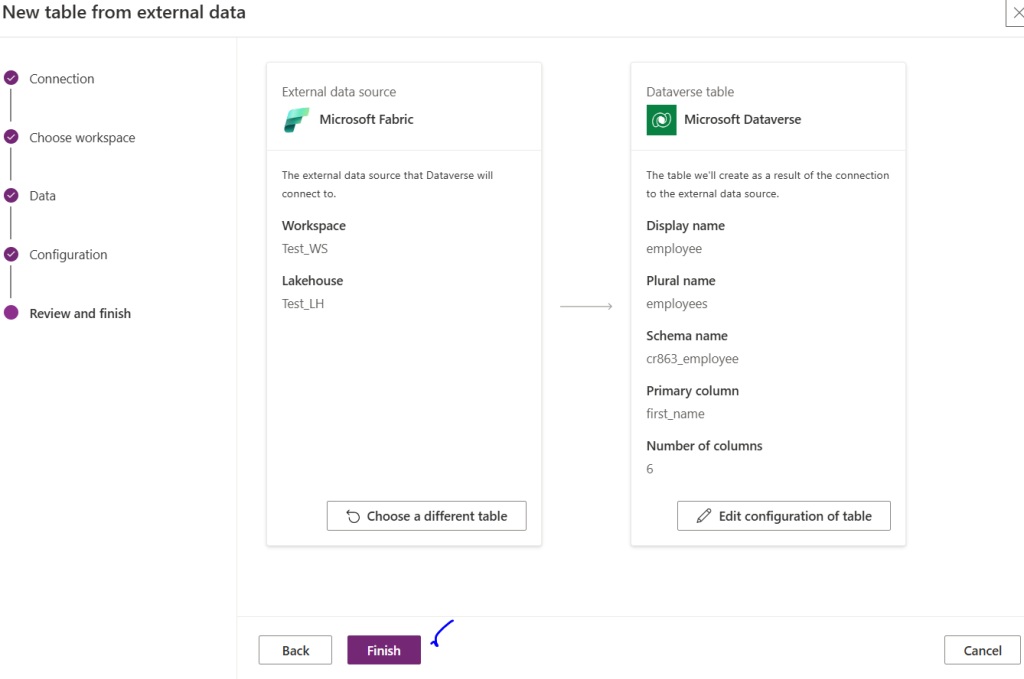Click the Back button
This screenshot has height=679, width=1024.
[295, 650]
